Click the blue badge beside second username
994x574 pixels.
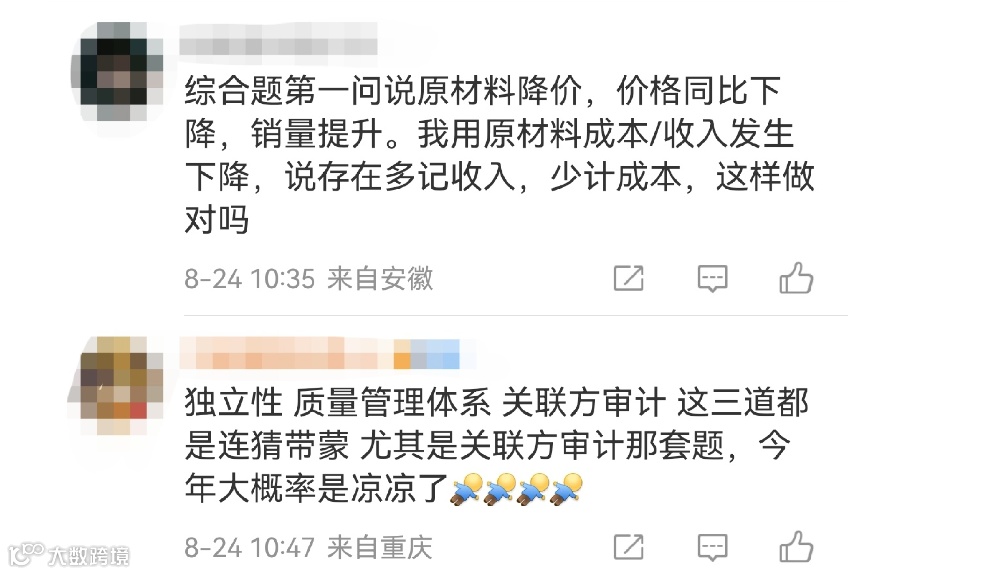tap(435, 353)
